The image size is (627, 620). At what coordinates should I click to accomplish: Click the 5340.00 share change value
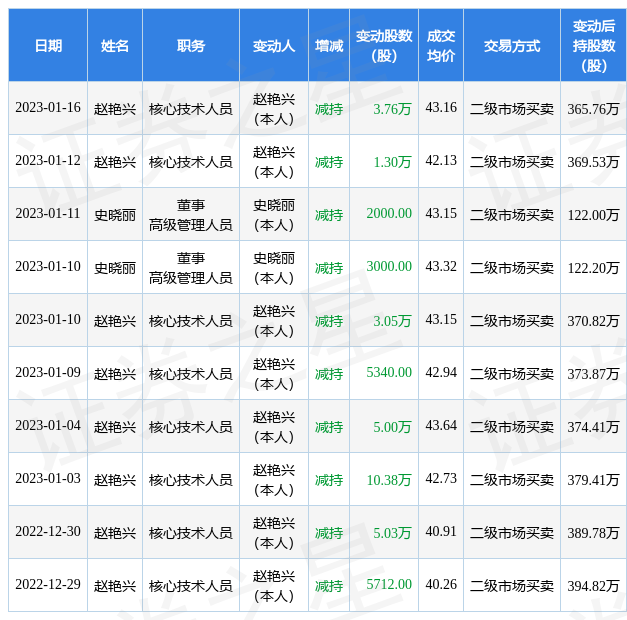coord(389,373)
